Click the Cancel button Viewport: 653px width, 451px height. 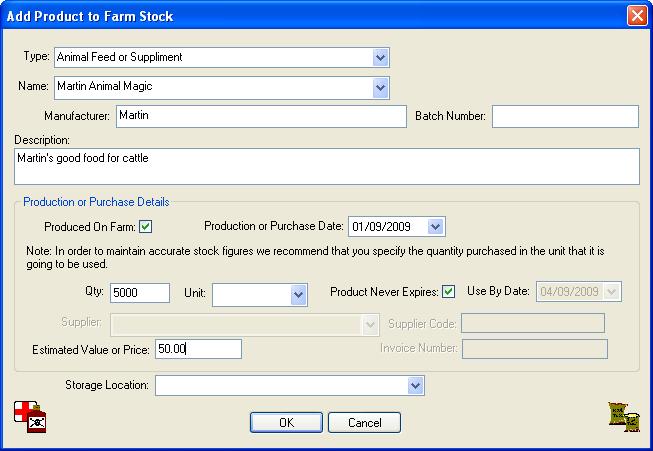click(364, 422)
